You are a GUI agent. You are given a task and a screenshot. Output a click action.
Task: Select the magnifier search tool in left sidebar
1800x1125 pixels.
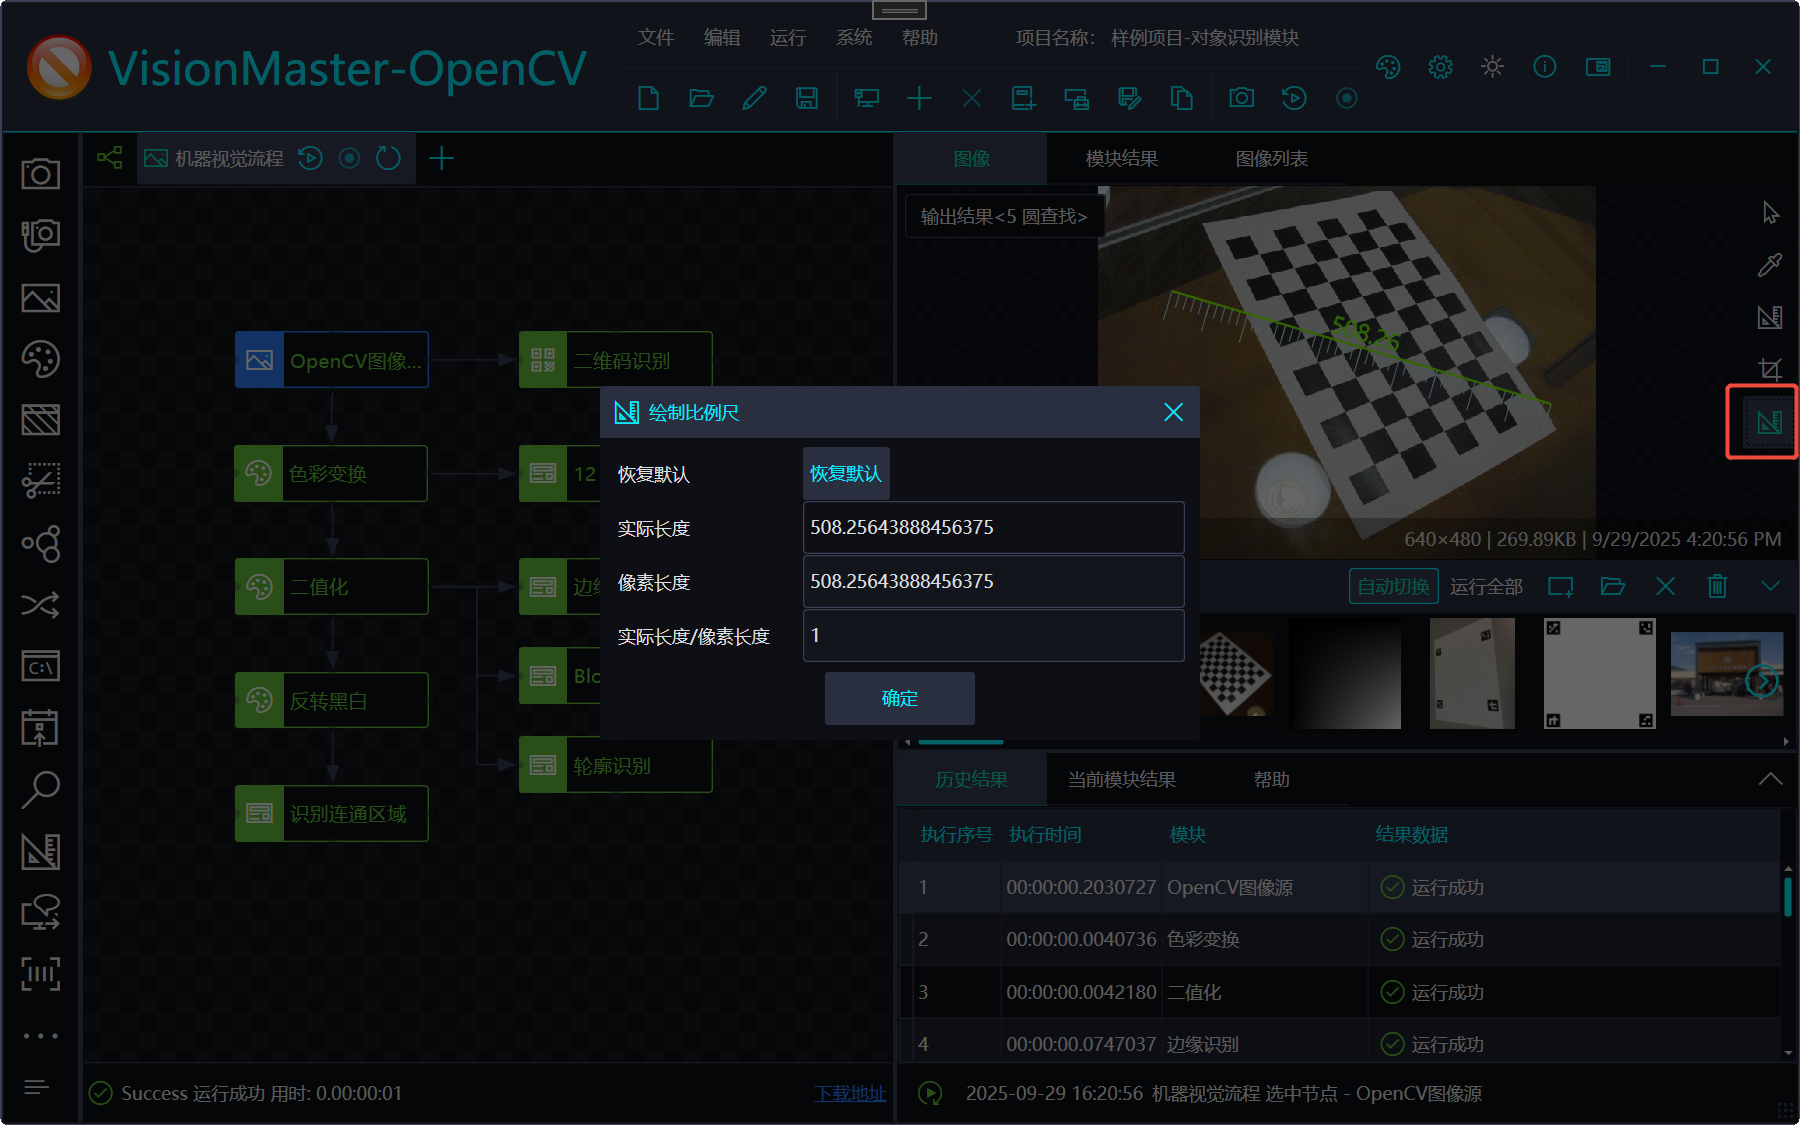point(41,789)
